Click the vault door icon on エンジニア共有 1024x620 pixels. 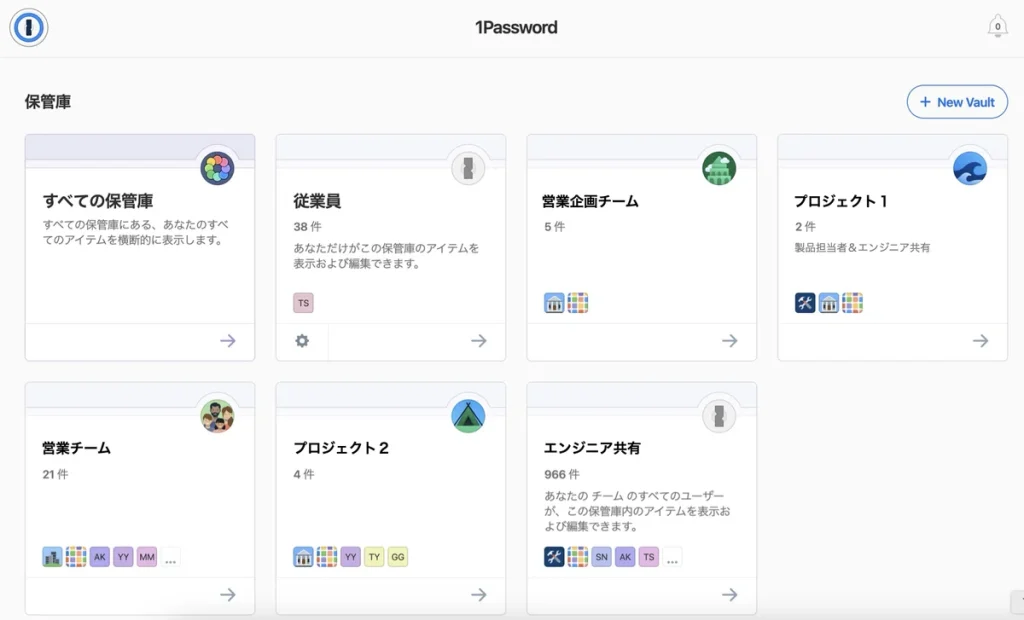point(719,415)
